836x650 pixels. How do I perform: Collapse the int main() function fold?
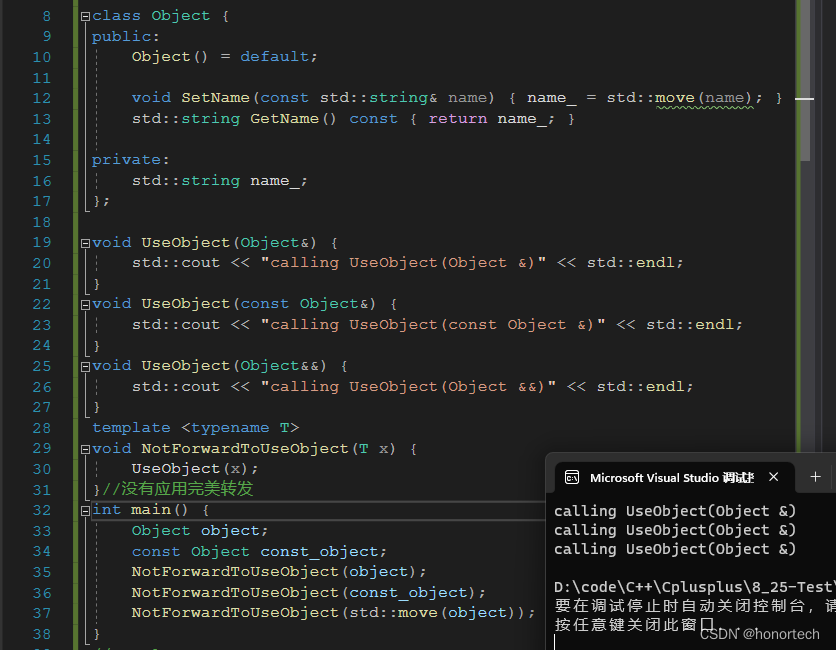[x=85, y=510]
